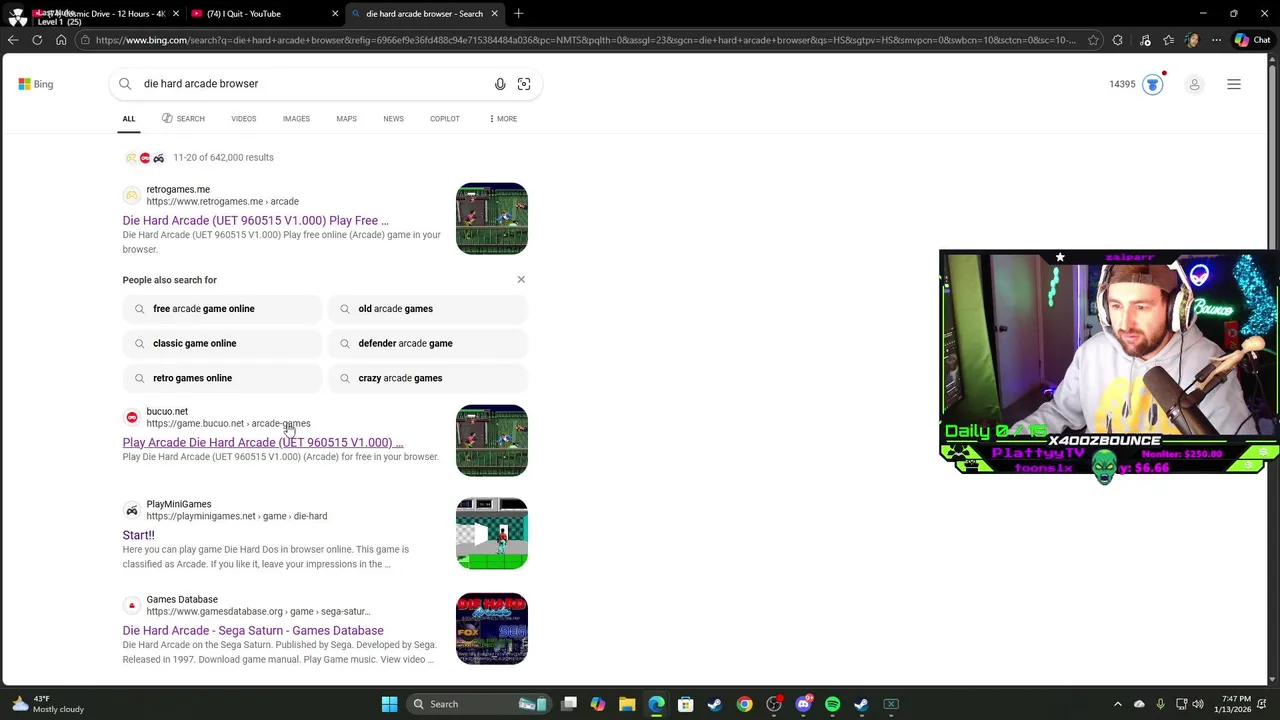Open Play Arcade Die Hard bucuo.net link
This screenshot has width=1280, height=720.
coord(263,442)
